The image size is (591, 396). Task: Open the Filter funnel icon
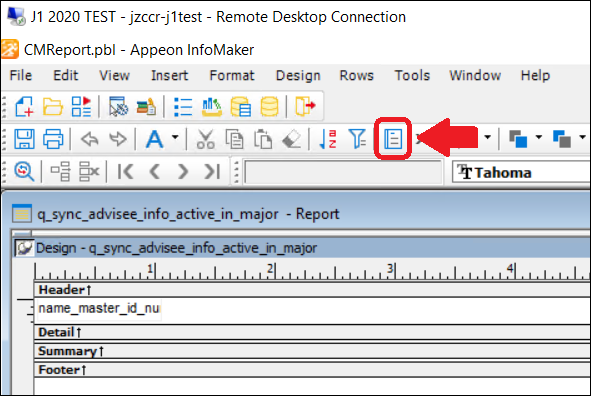tap(357, 139)
